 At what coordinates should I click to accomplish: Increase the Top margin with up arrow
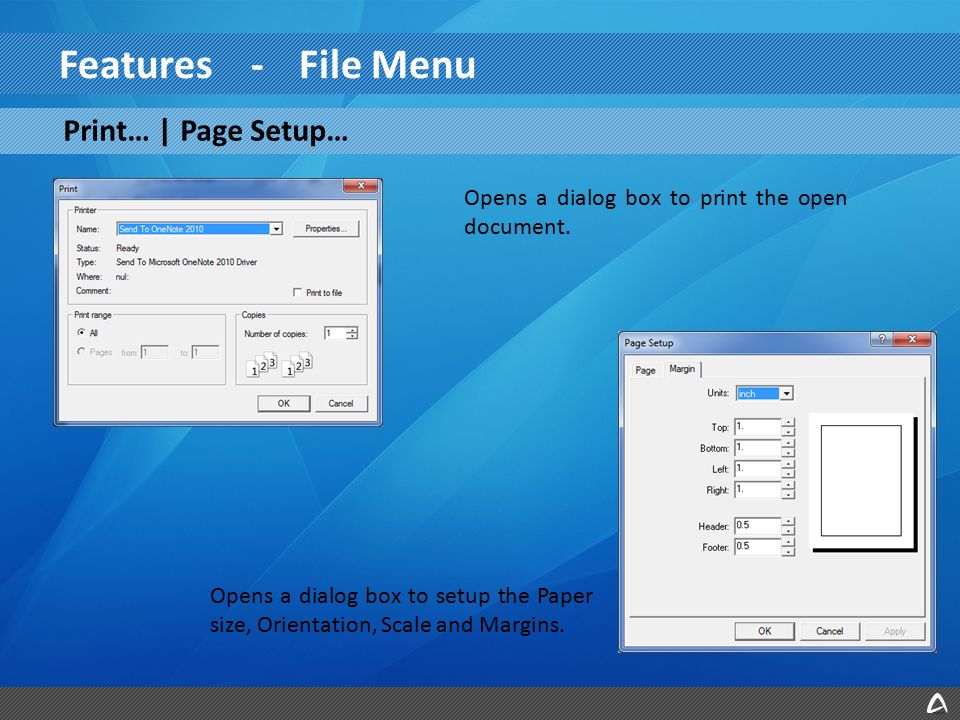click(789, 422)
